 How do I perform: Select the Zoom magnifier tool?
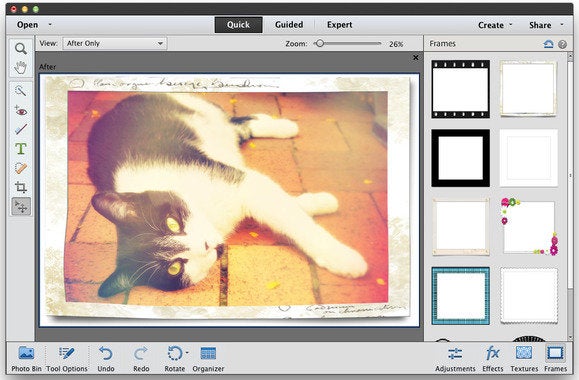tap(21, 48)
